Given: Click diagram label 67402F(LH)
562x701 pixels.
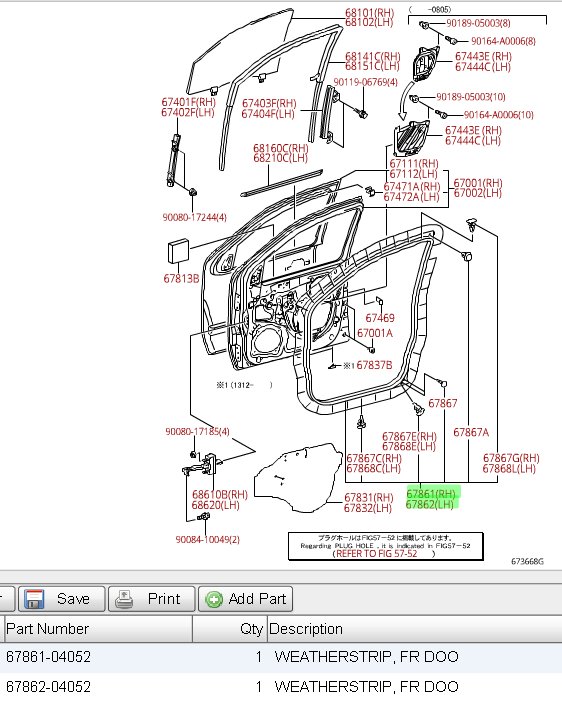Looking at the screenshot, I should tap(188, 112).
